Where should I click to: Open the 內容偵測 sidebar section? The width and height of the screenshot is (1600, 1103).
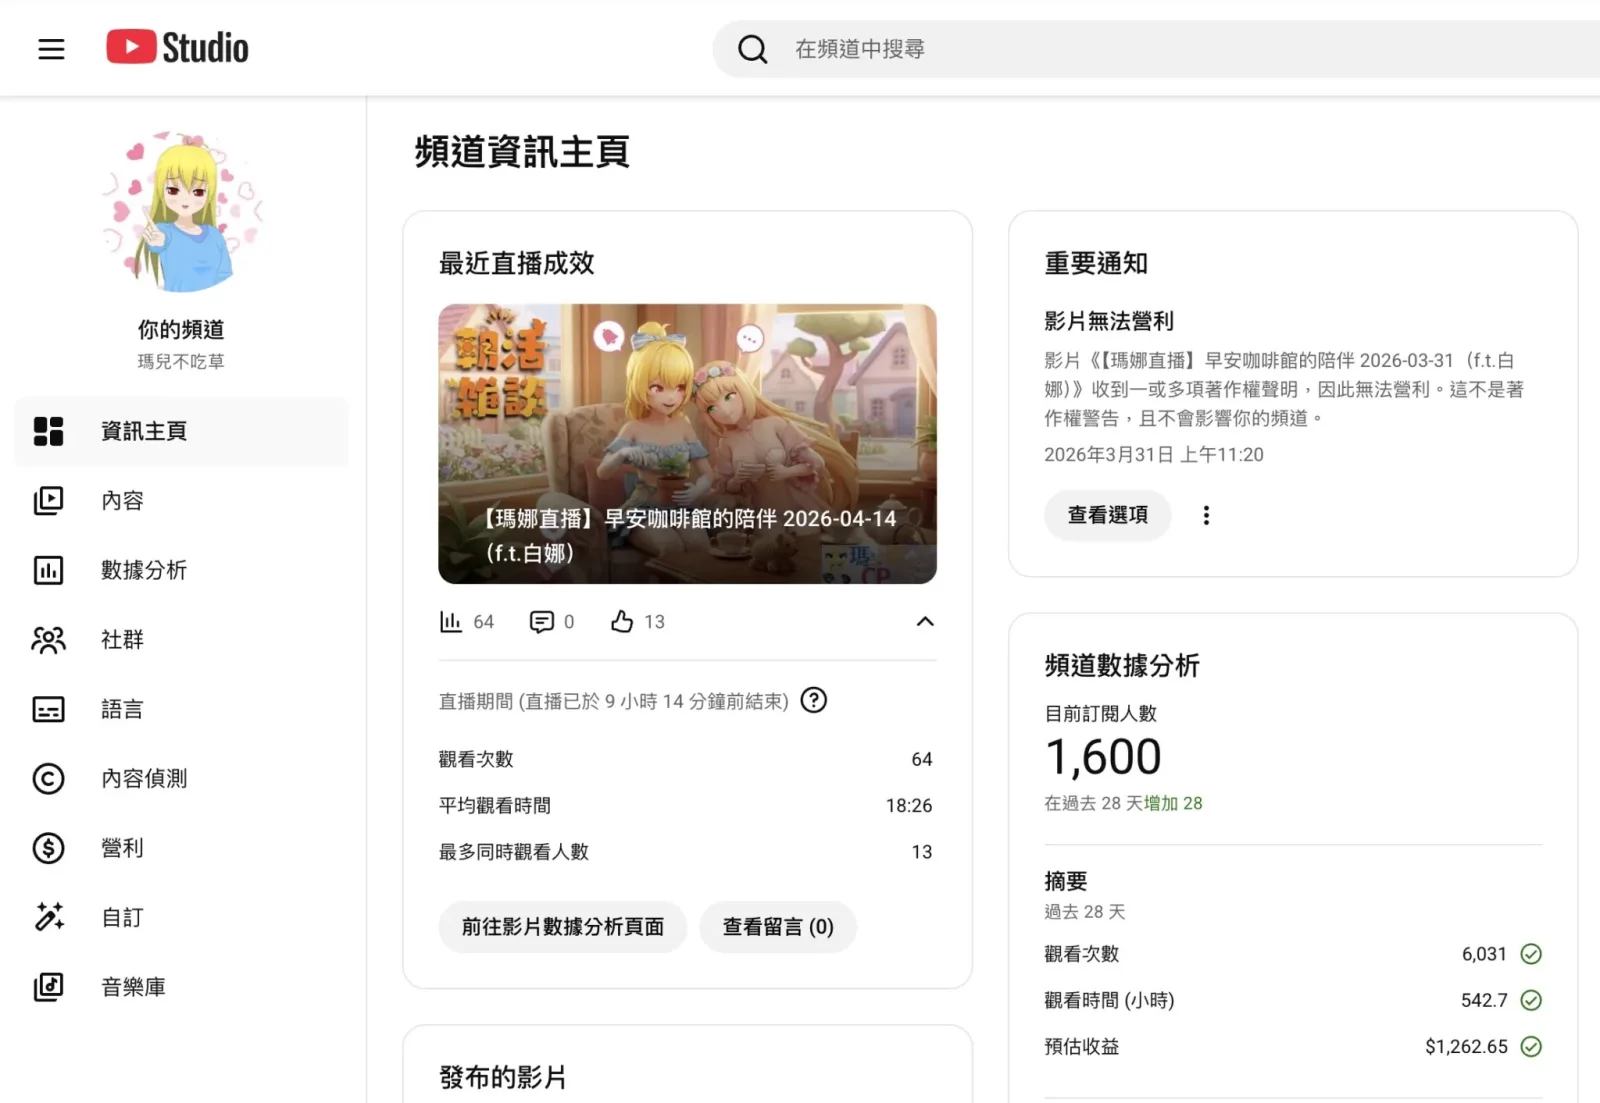click(182, 778)
